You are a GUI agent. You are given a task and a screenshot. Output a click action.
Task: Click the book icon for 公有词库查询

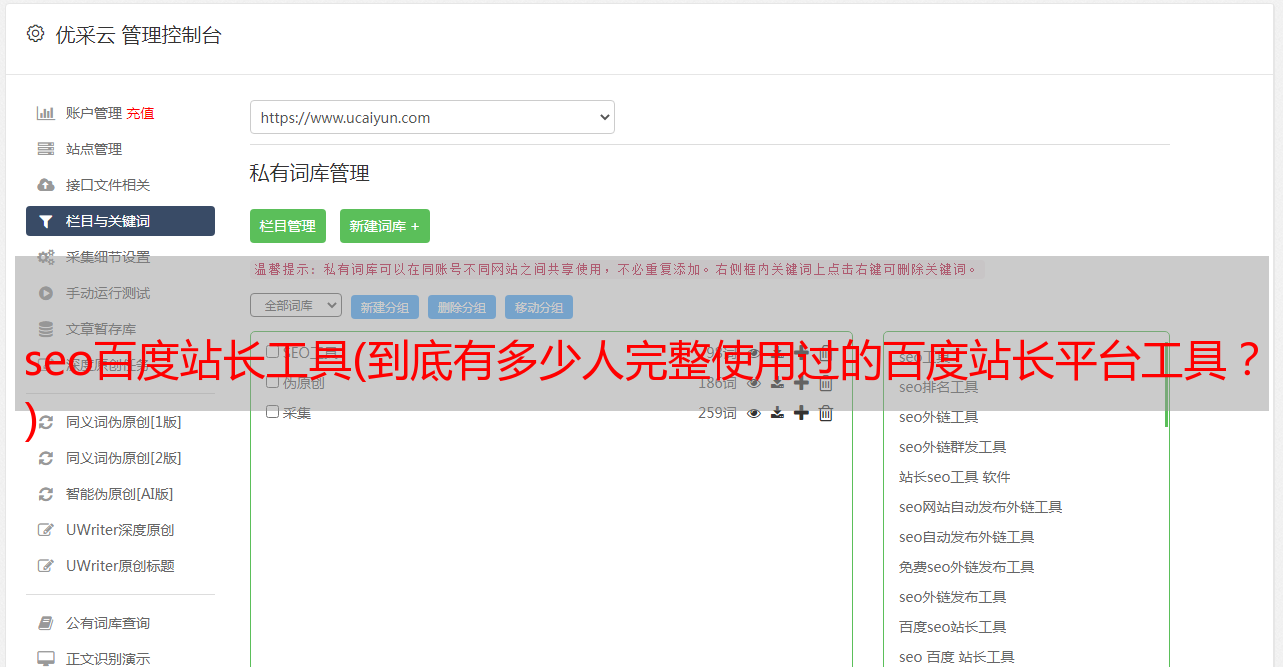[46, 623]
